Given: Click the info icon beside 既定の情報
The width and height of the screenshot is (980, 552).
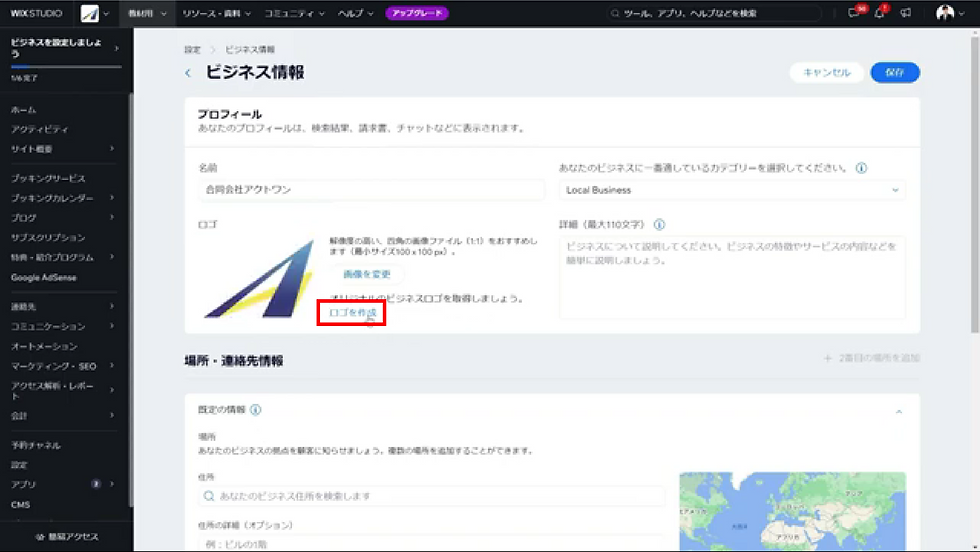Looking at the screenshot, I should tap(256, 410).
